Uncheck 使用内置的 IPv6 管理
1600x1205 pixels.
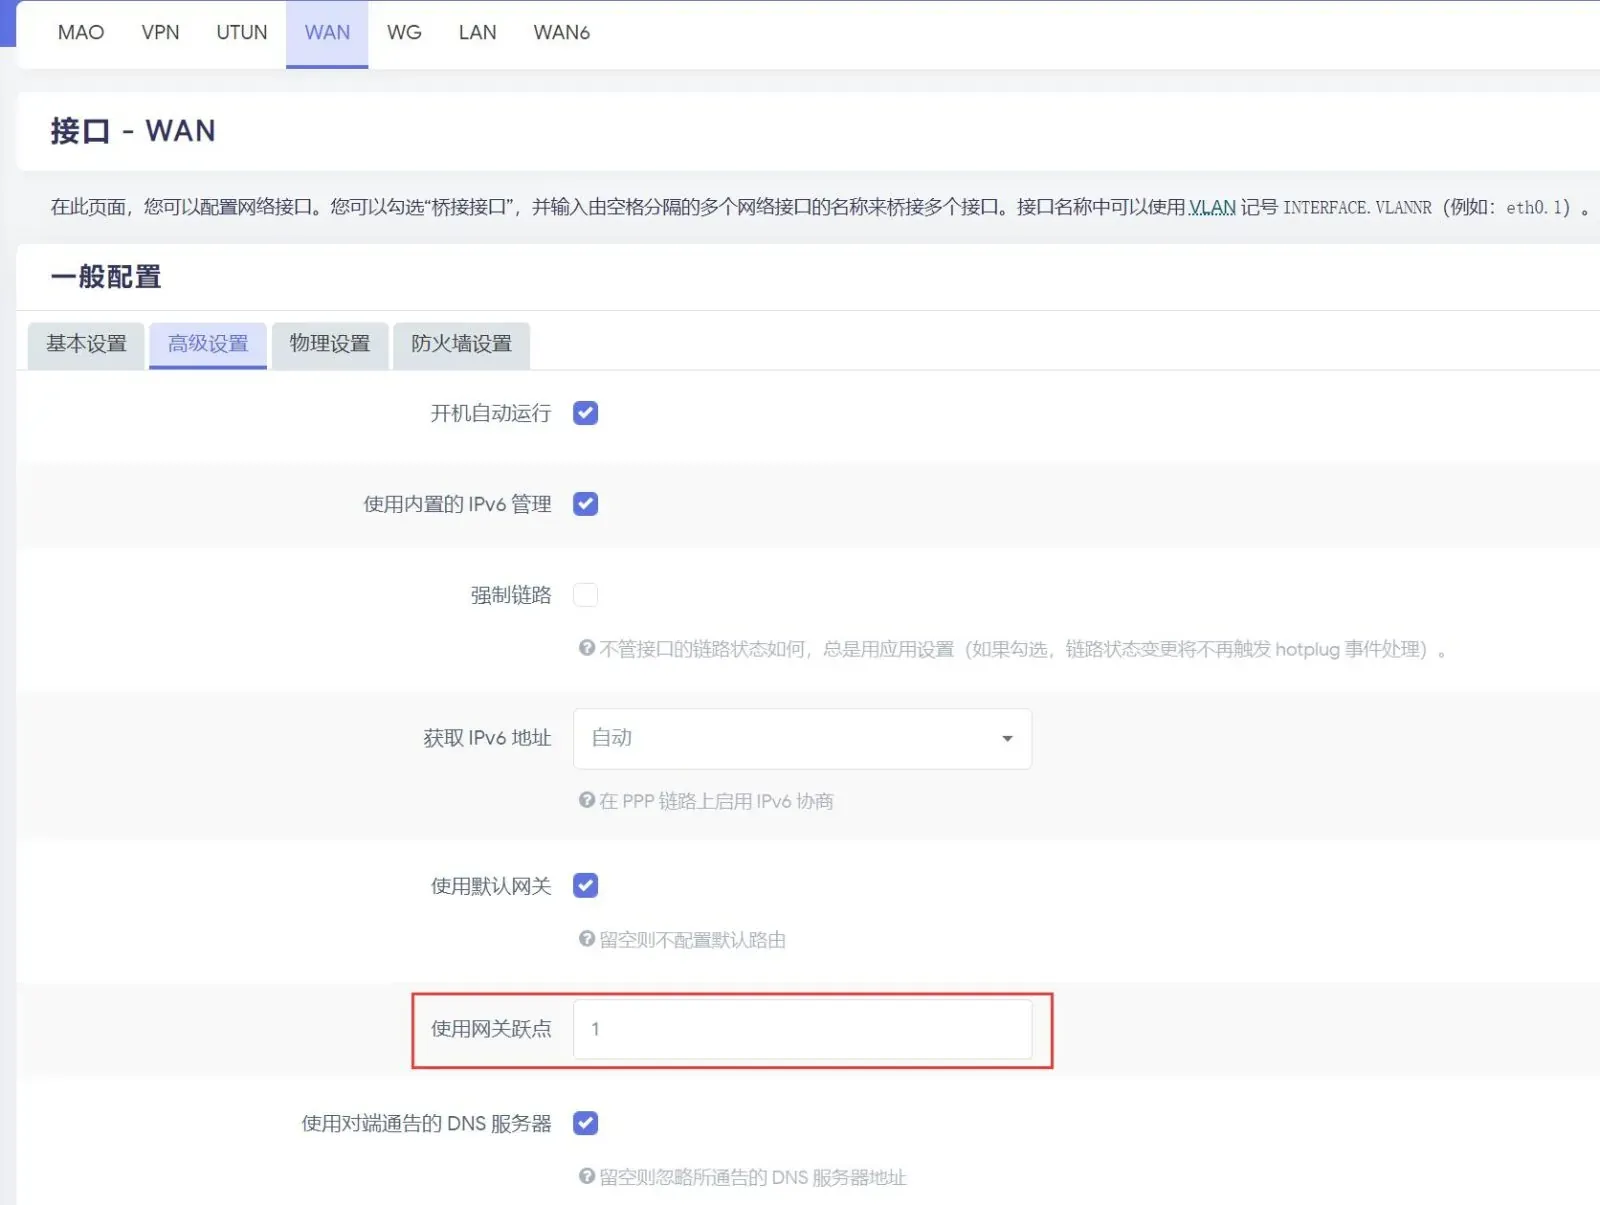pos(586,504)
